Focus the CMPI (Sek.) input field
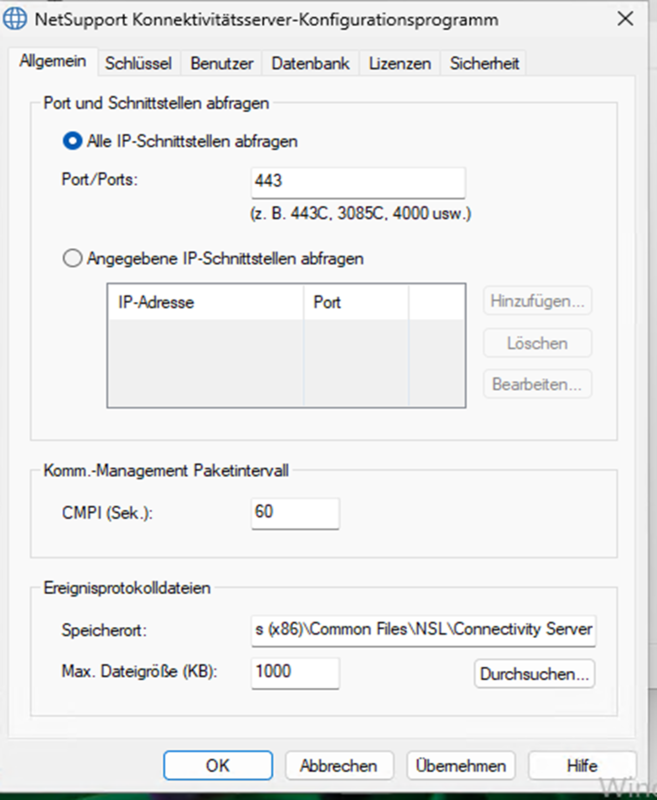This screenshot has height=800, width=657. [295, 513]
